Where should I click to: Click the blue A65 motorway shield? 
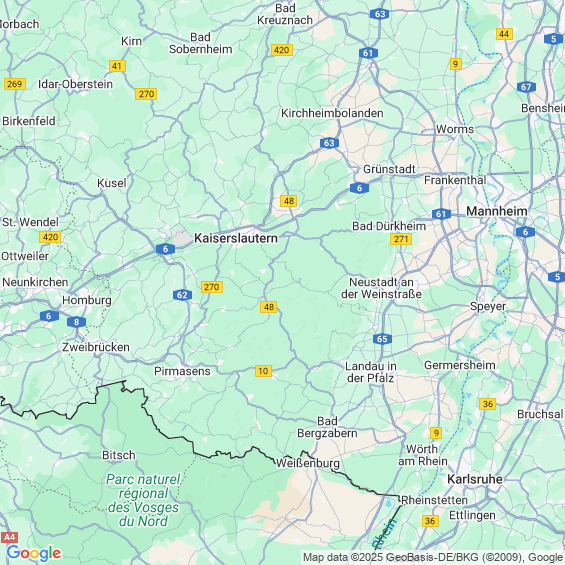(x=382, y=339)
